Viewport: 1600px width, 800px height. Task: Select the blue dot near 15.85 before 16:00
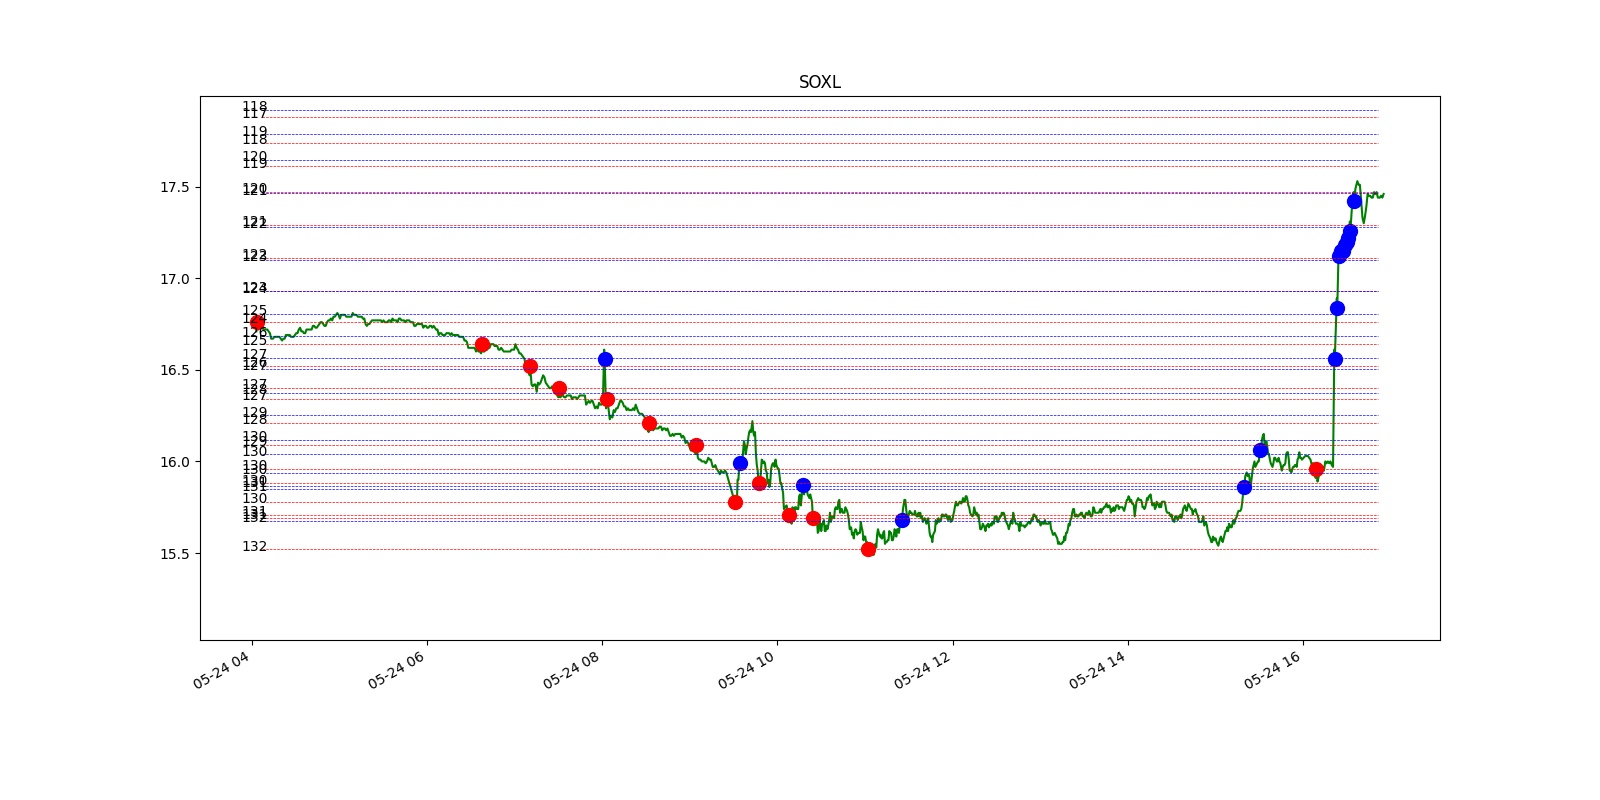pos(1244,487)
